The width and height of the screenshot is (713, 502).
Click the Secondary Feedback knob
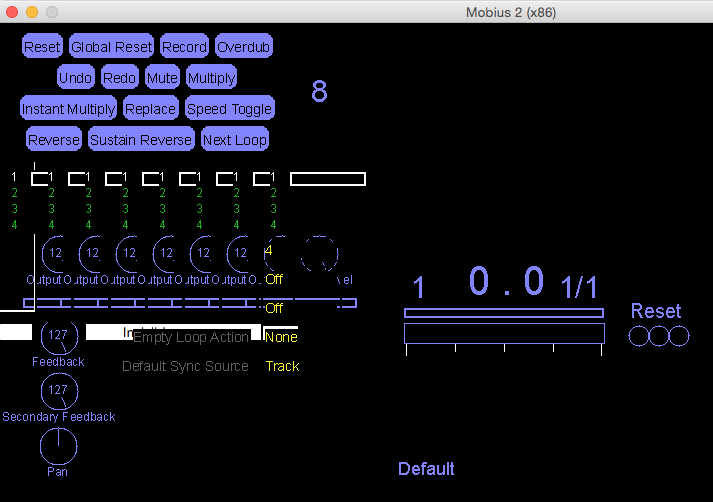[59, 392]
